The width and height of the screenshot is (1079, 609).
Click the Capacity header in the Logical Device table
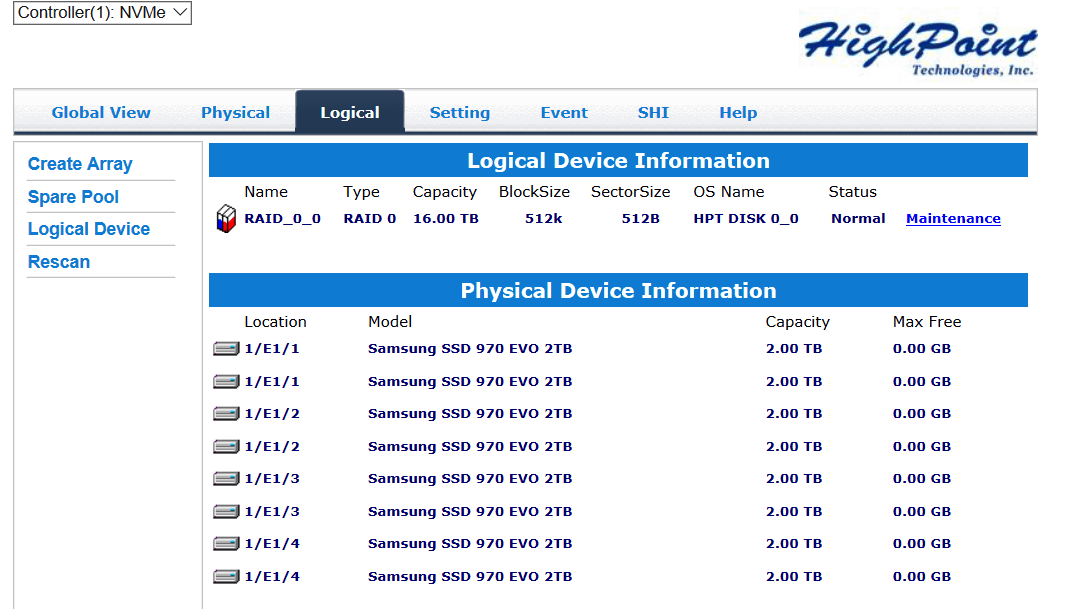445,192
